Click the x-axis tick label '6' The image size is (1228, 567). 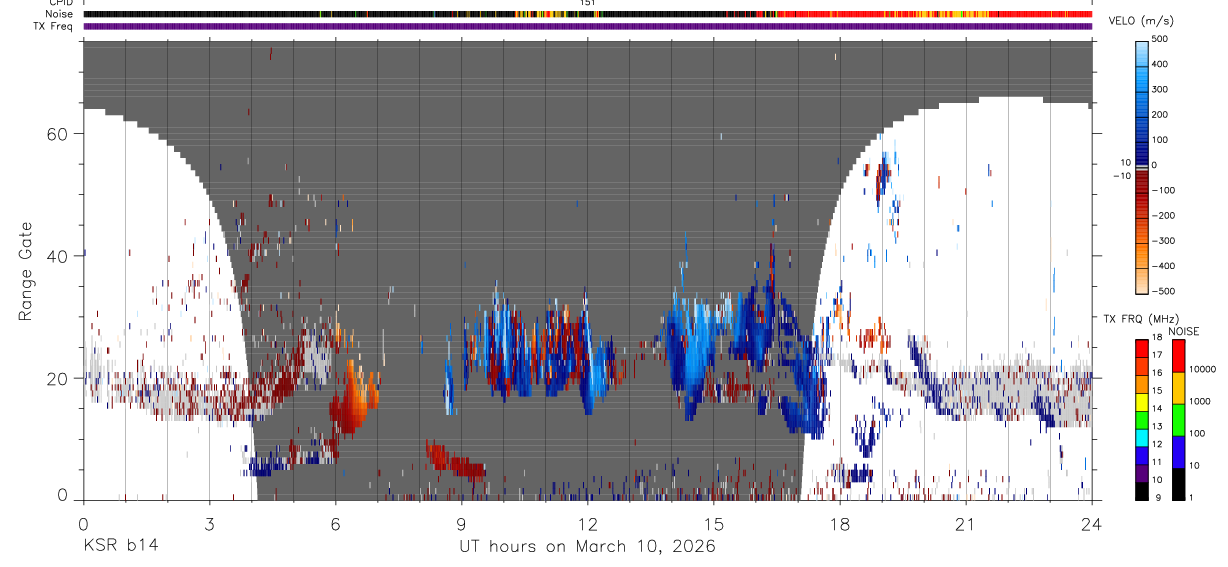335,524
